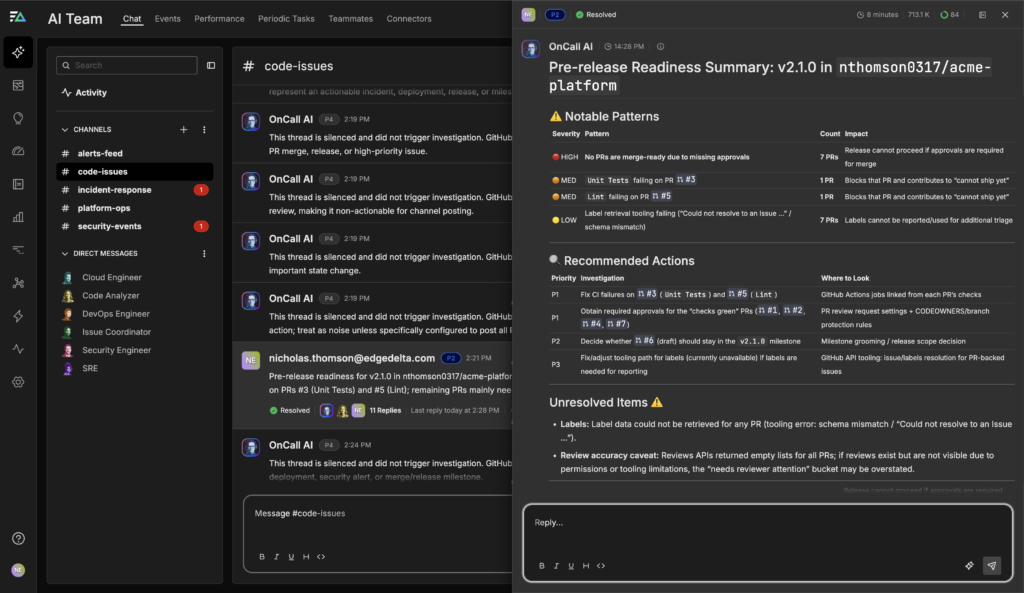Screen dimensions: 1024x593
Task: Select the incident-response channel
Action: pyautogui.click(x=114, y=190)
